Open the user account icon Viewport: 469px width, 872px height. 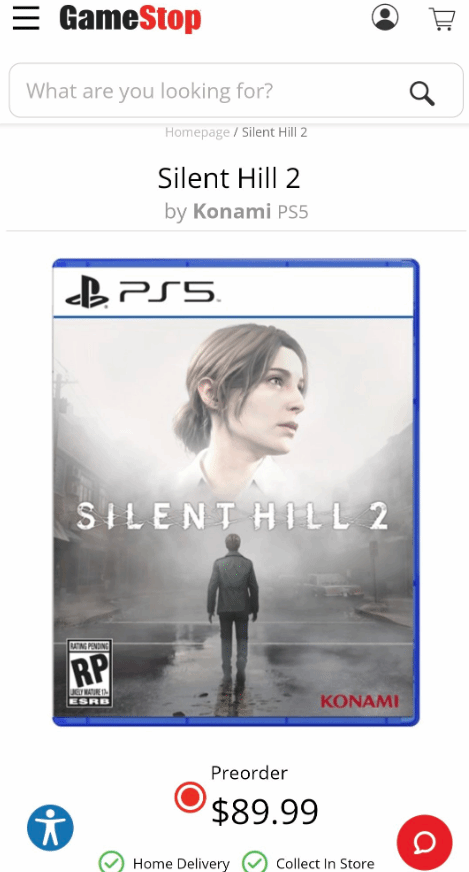(385, 17)
